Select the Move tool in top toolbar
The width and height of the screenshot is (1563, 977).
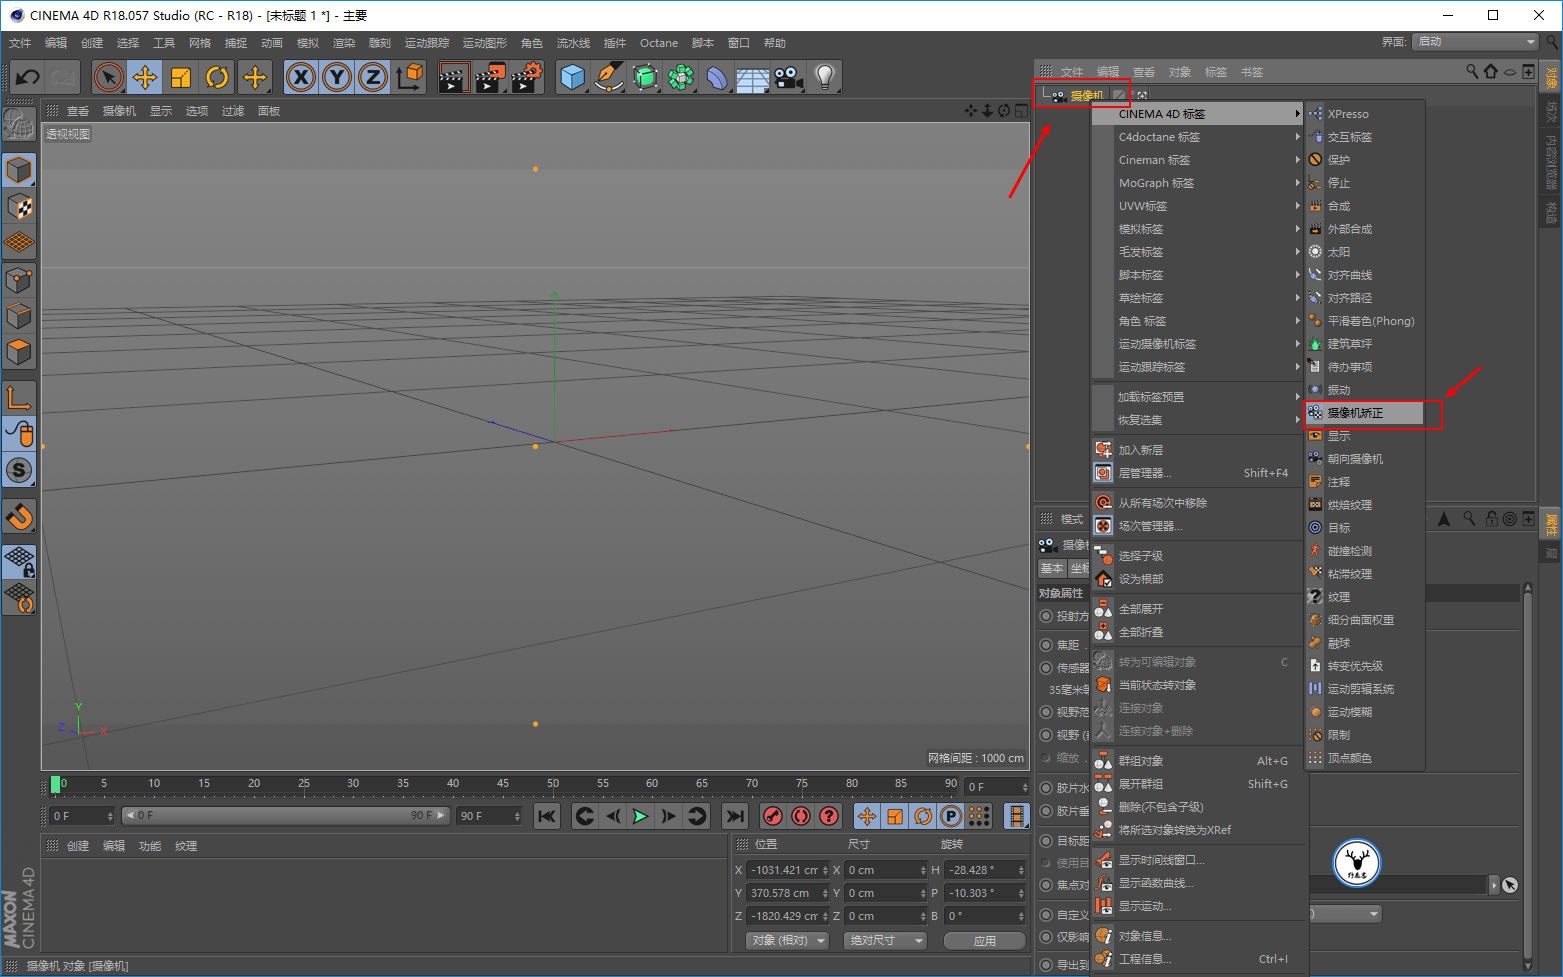tap(145, 77)
